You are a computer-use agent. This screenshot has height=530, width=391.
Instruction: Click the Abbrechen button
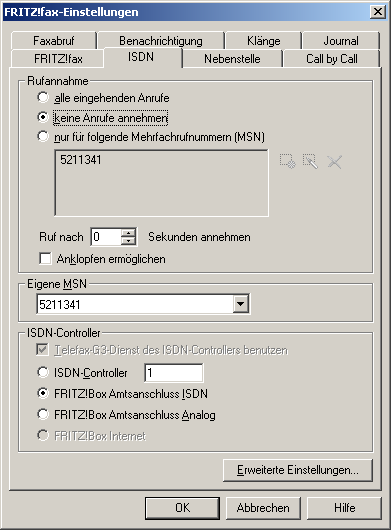click(x=263, y=508)
